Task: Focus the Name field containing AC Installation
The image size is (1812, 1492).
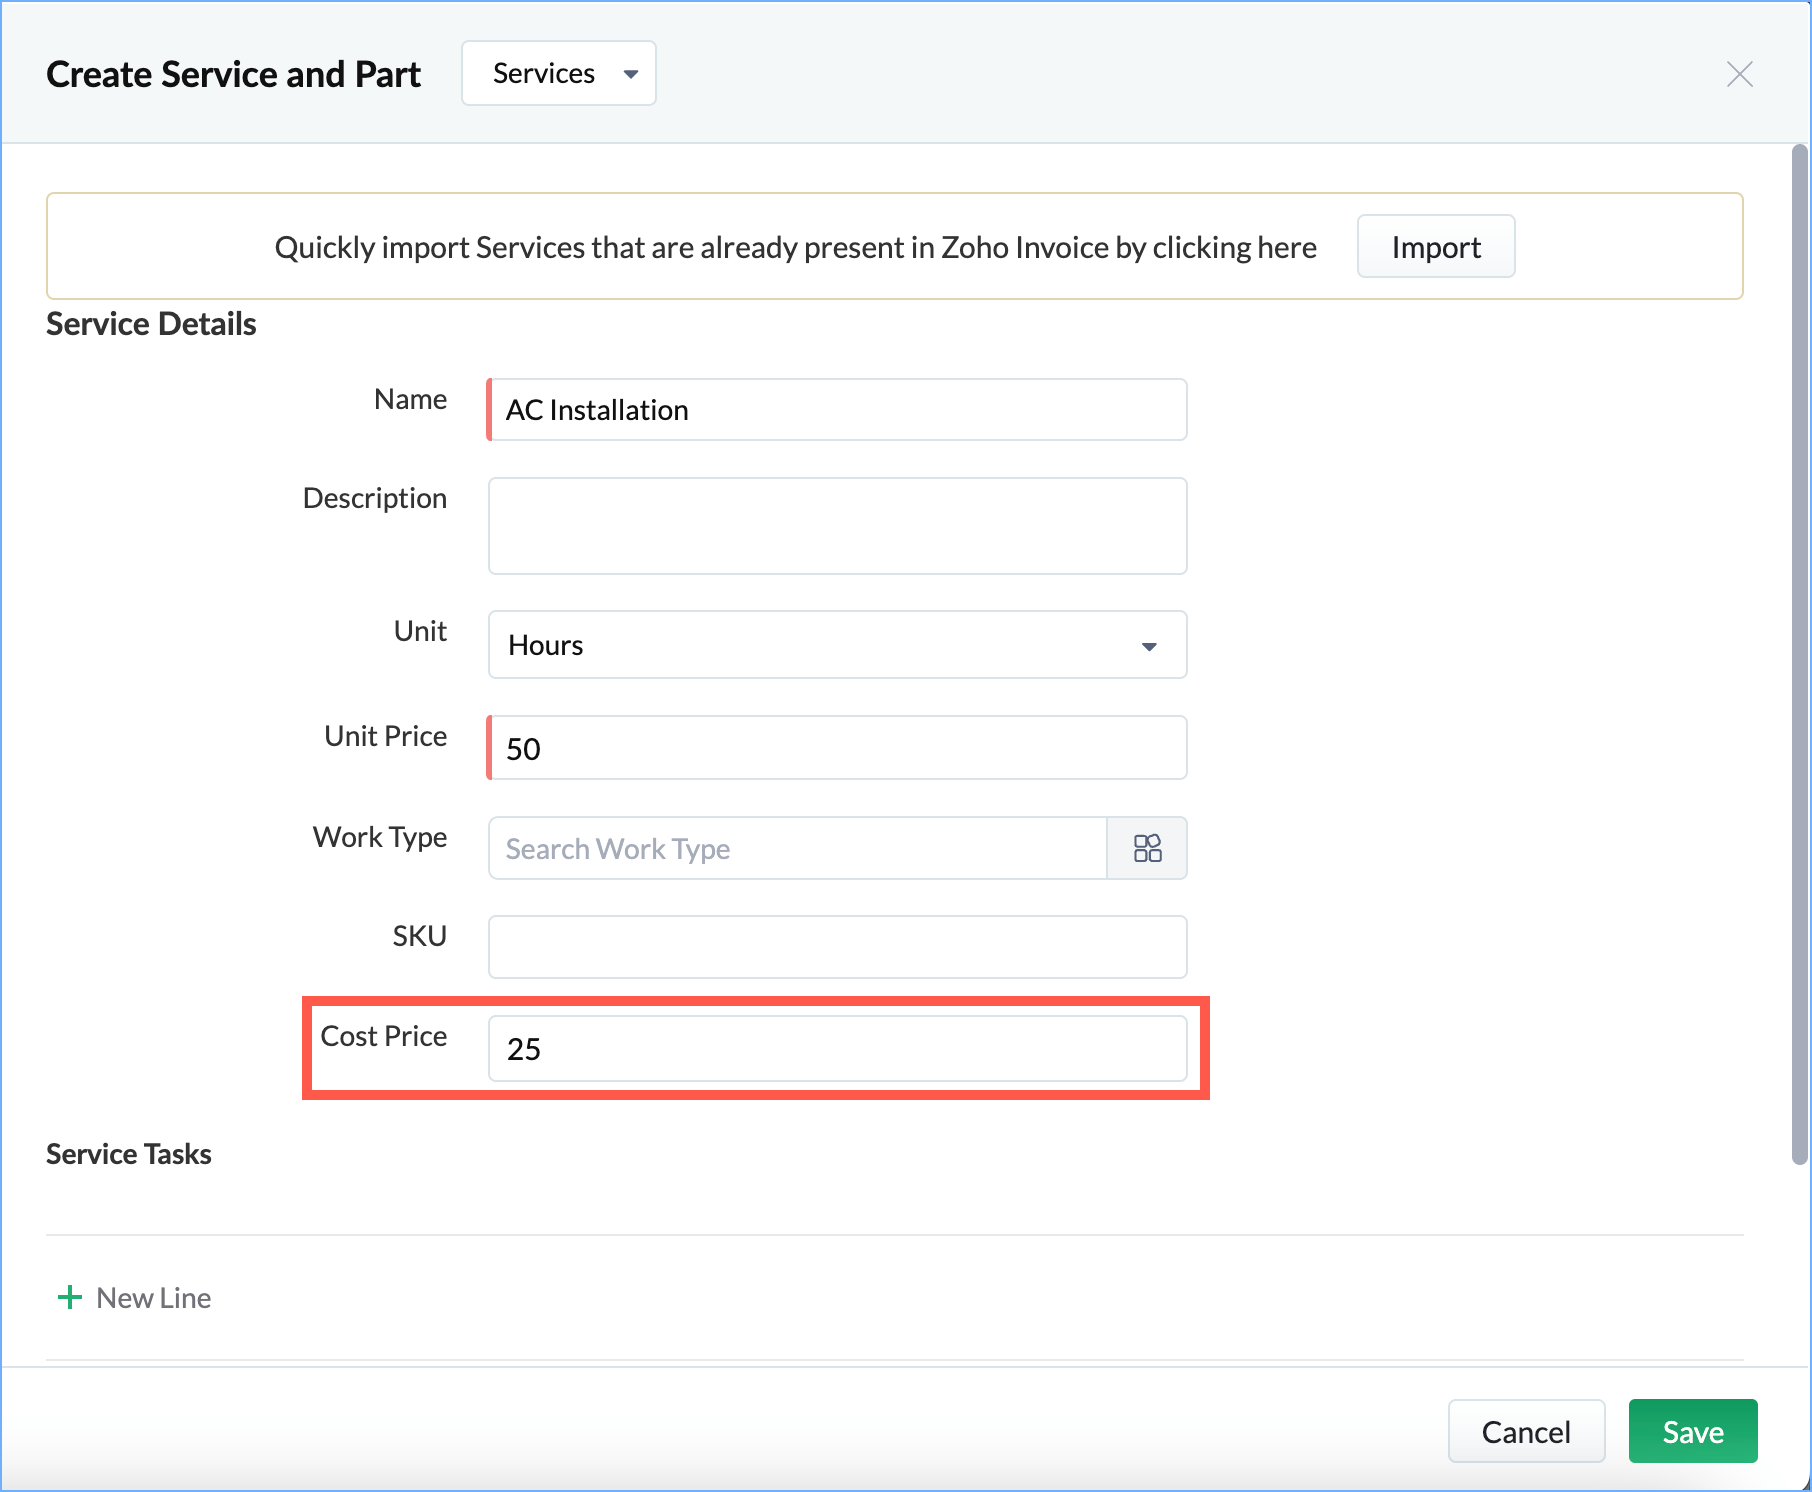Action: click(x=837, y=410)
